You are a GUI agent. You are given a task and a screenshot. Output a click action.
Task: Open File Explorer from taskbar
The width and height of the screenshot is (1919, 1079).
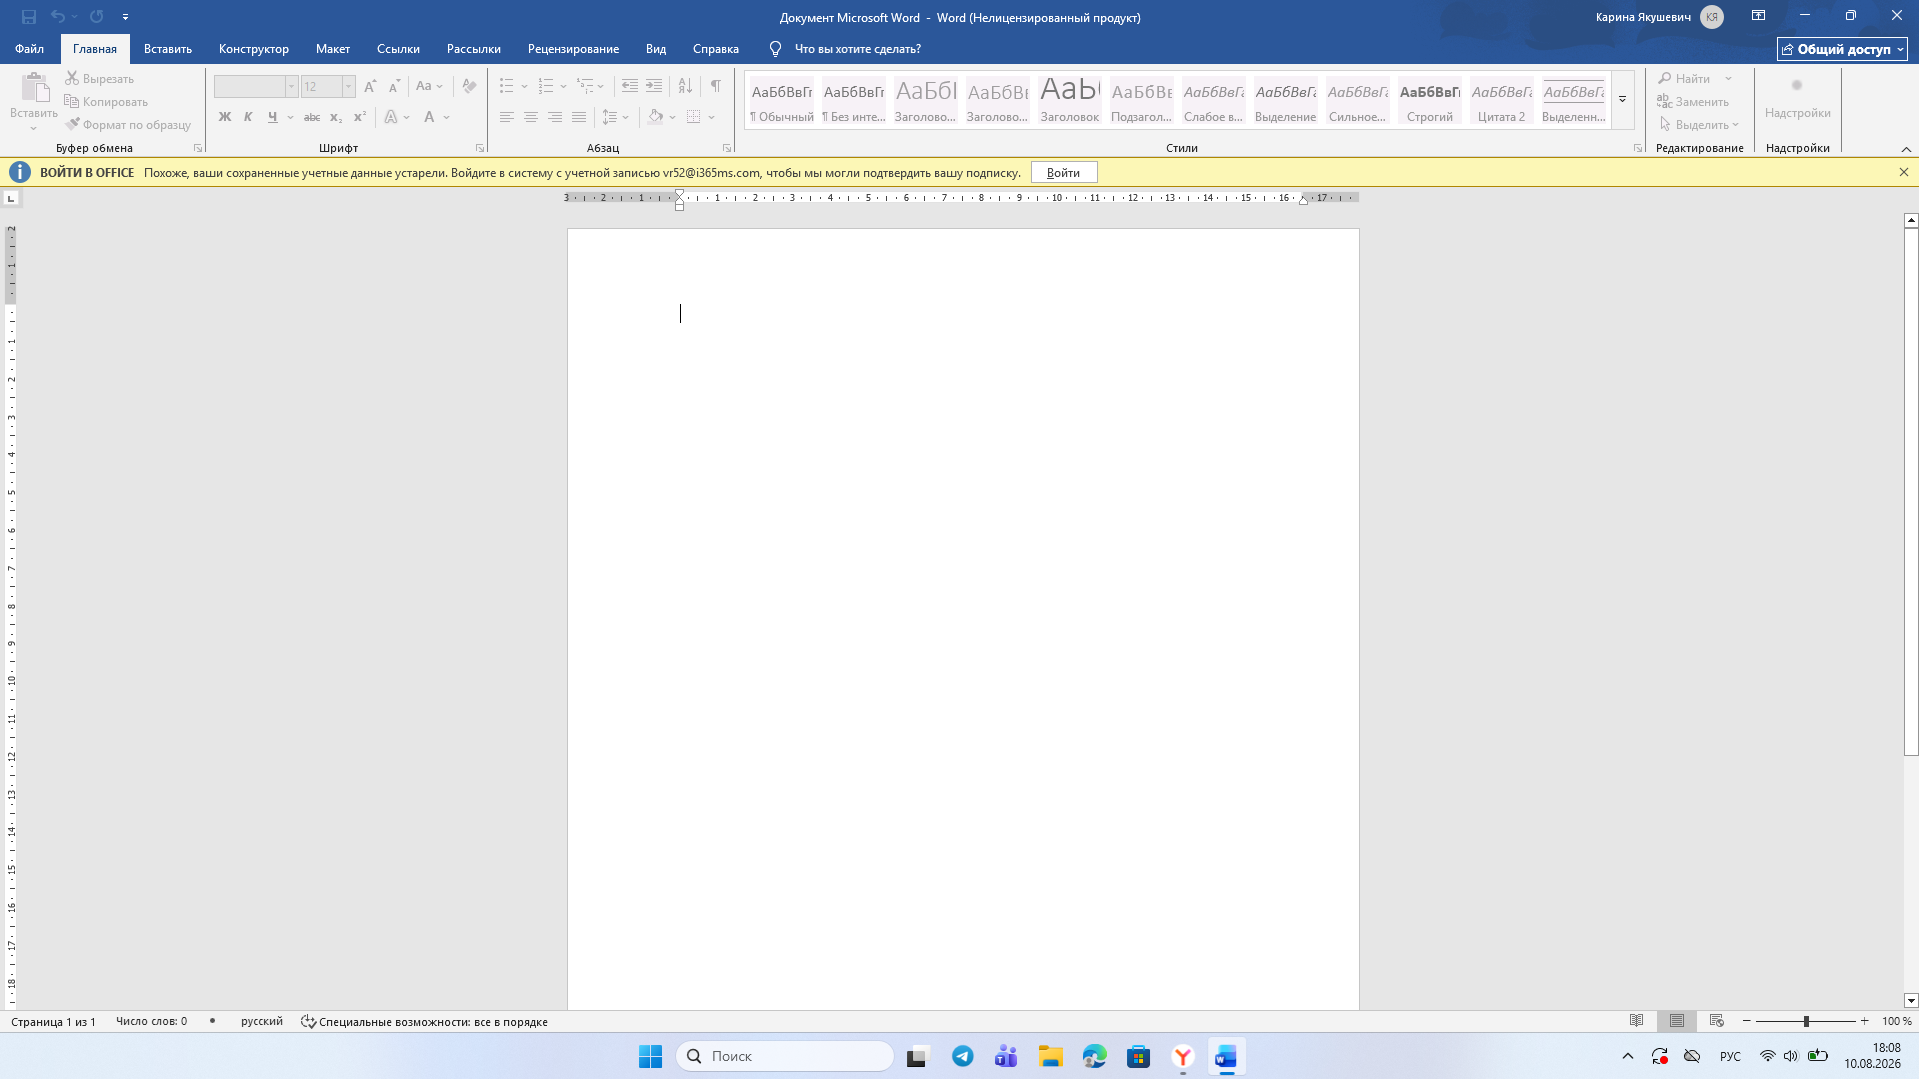[1051, 1056]
